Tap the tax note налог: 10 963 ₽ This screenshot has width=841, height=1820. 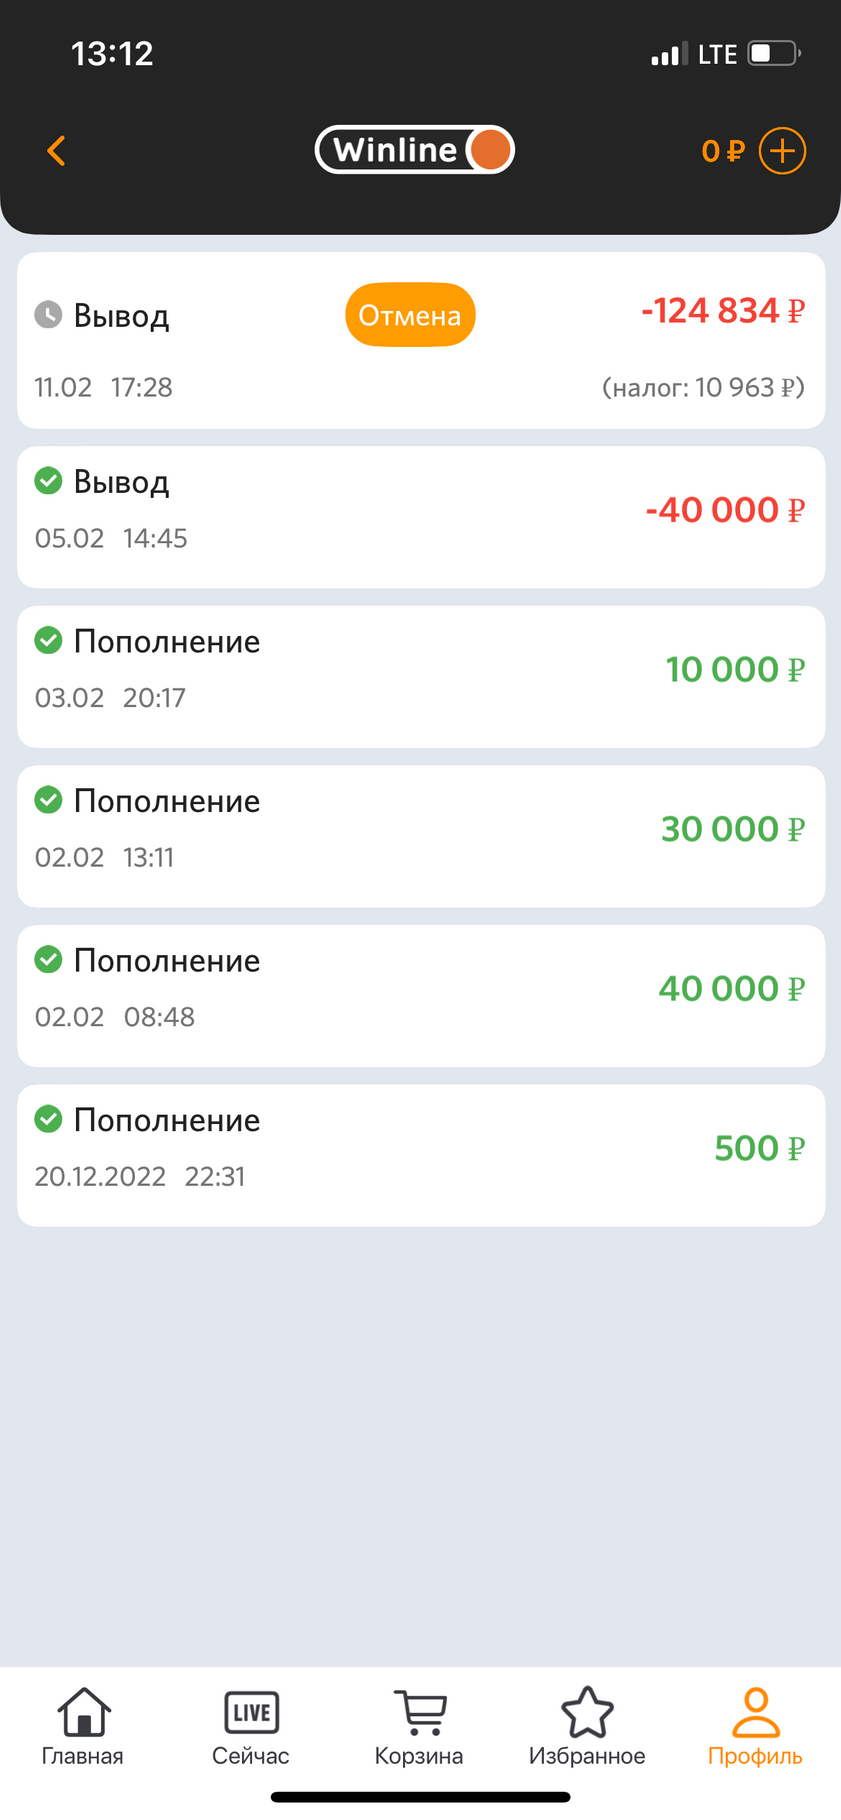click(703, 388)
